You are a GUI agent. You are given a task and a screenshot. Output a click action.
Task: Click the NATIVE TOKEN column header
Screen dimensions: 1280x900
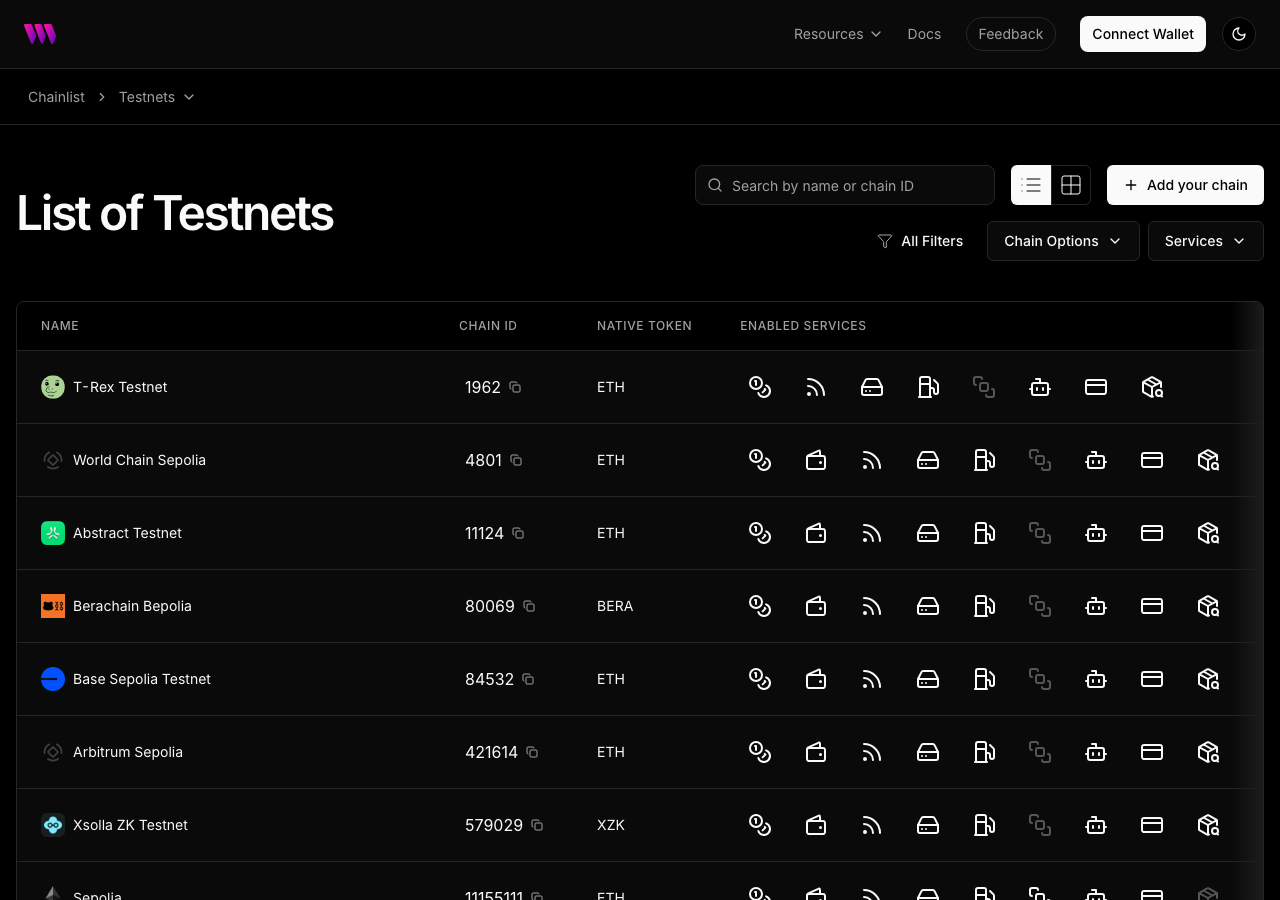pos(644,326)
